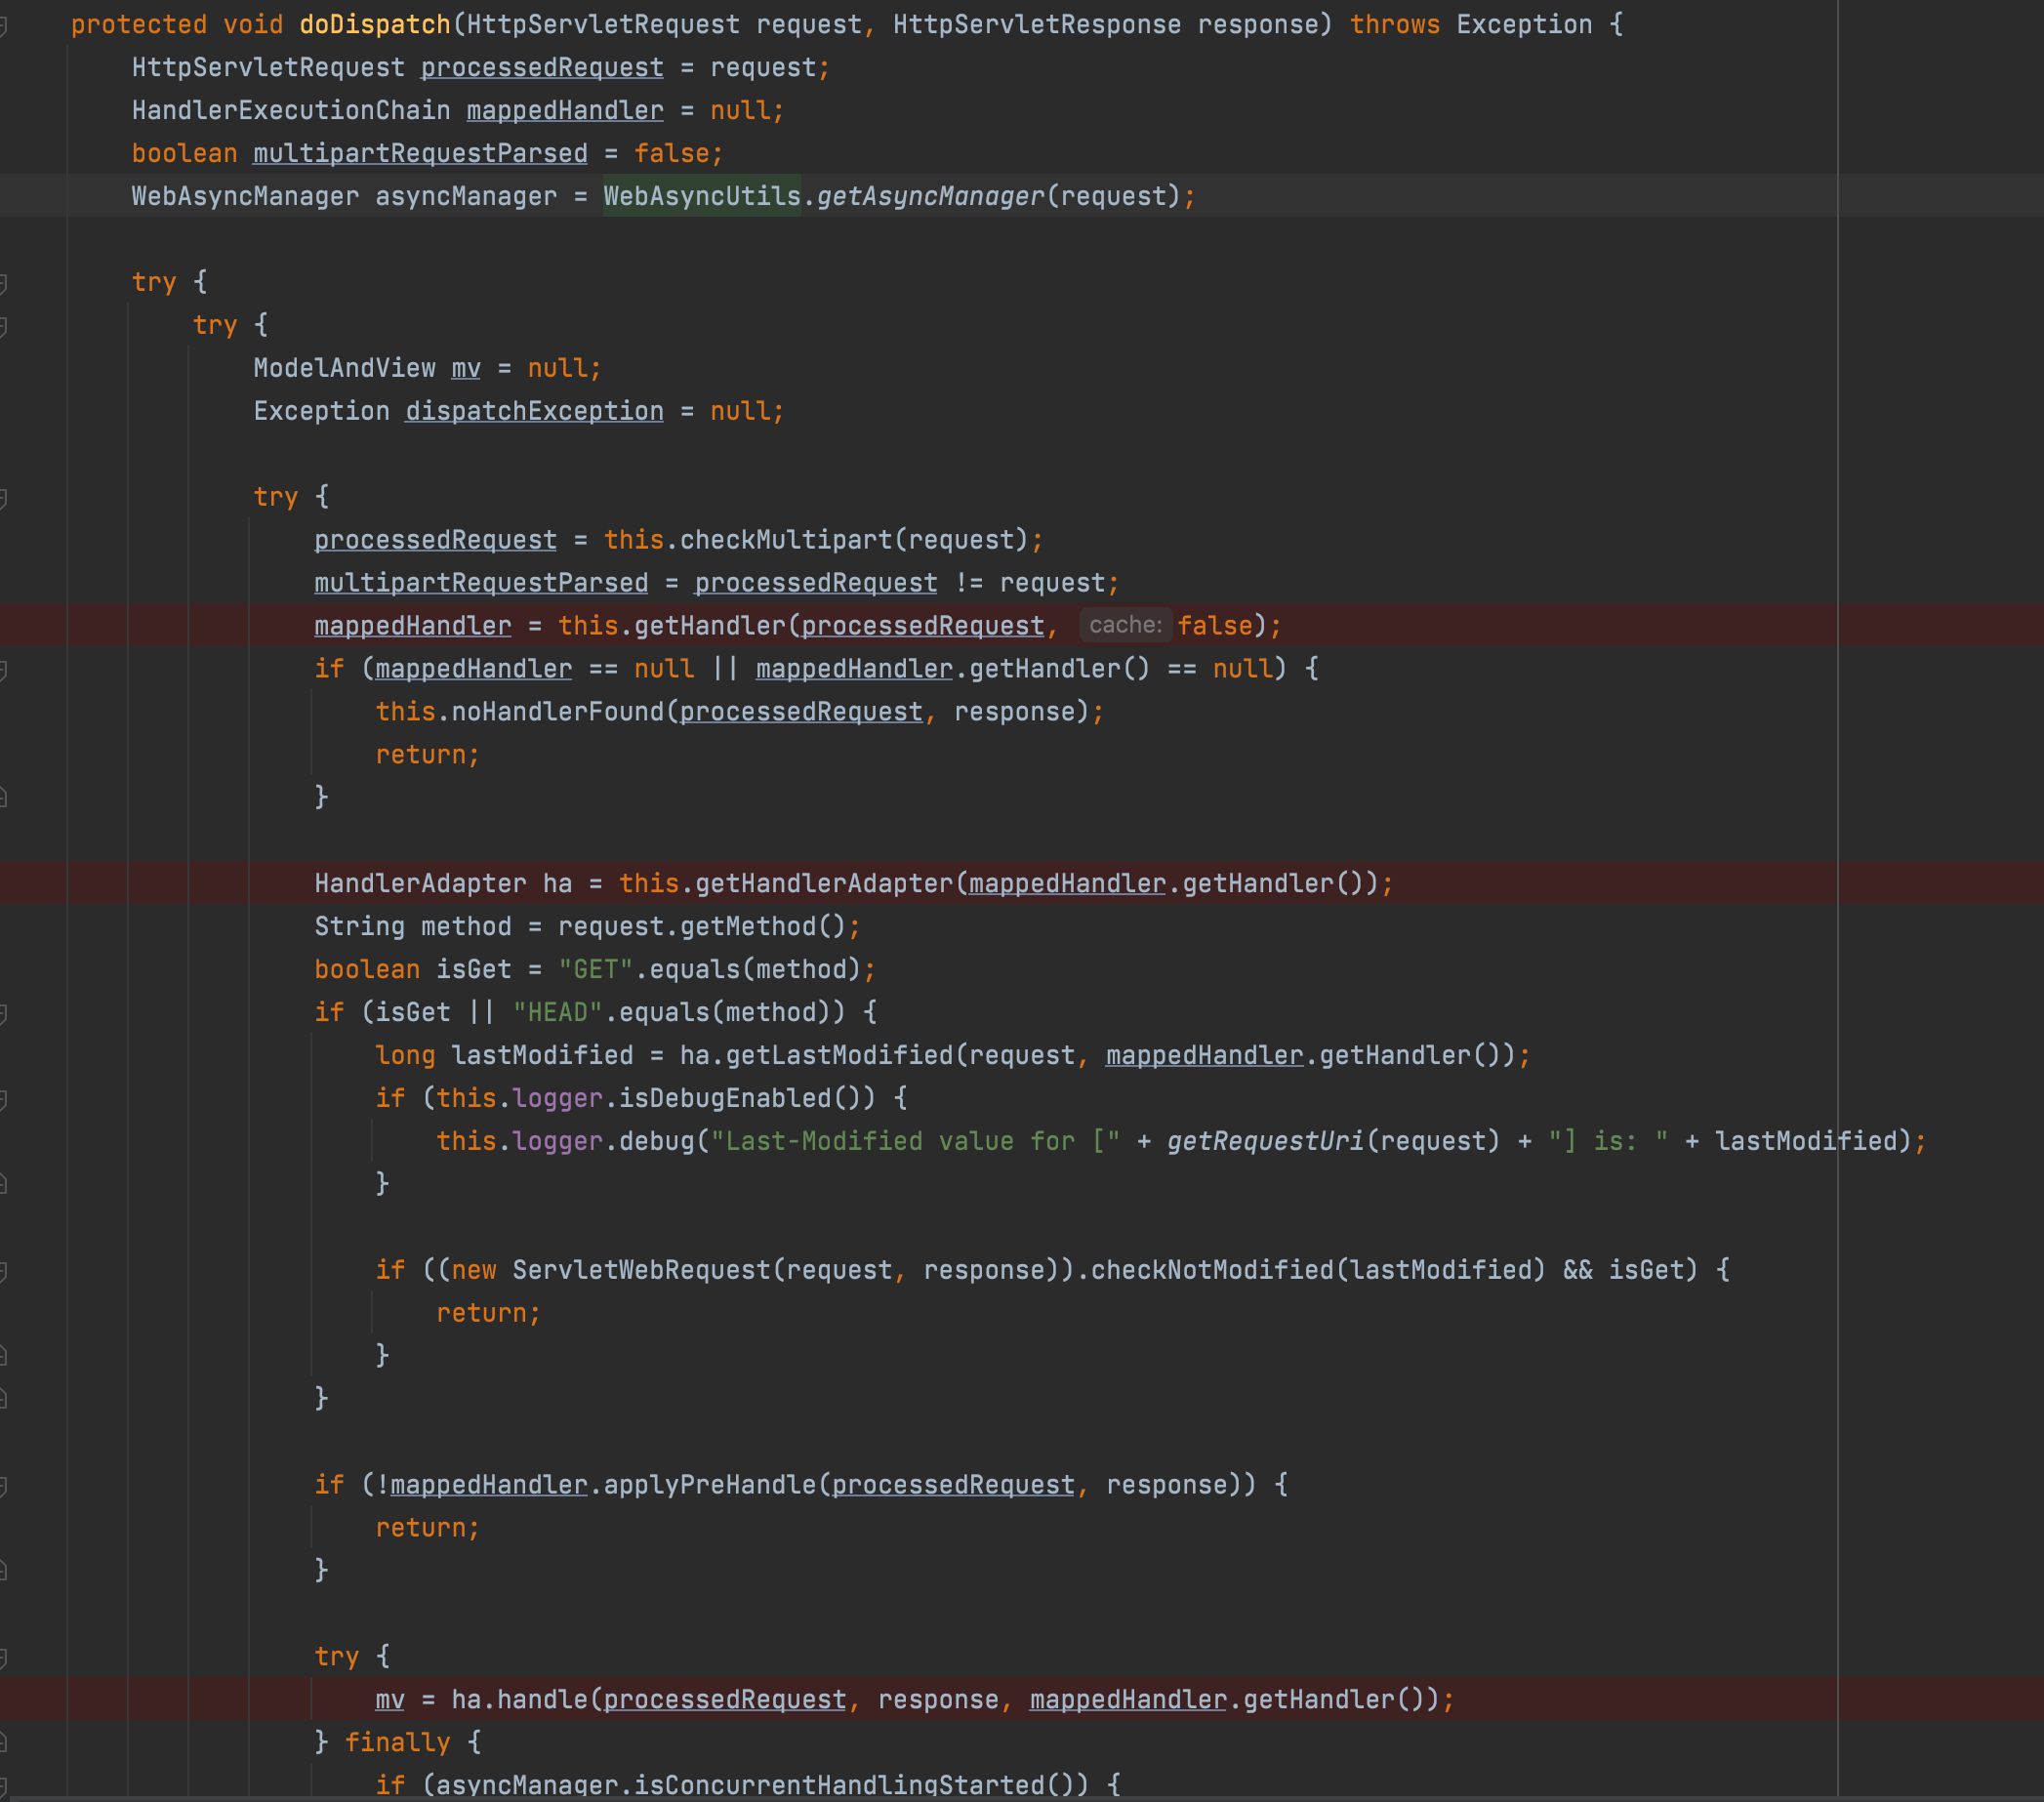
Task: Click the getRequestUri call in debug line
Action: (x=1265, y=1142)
